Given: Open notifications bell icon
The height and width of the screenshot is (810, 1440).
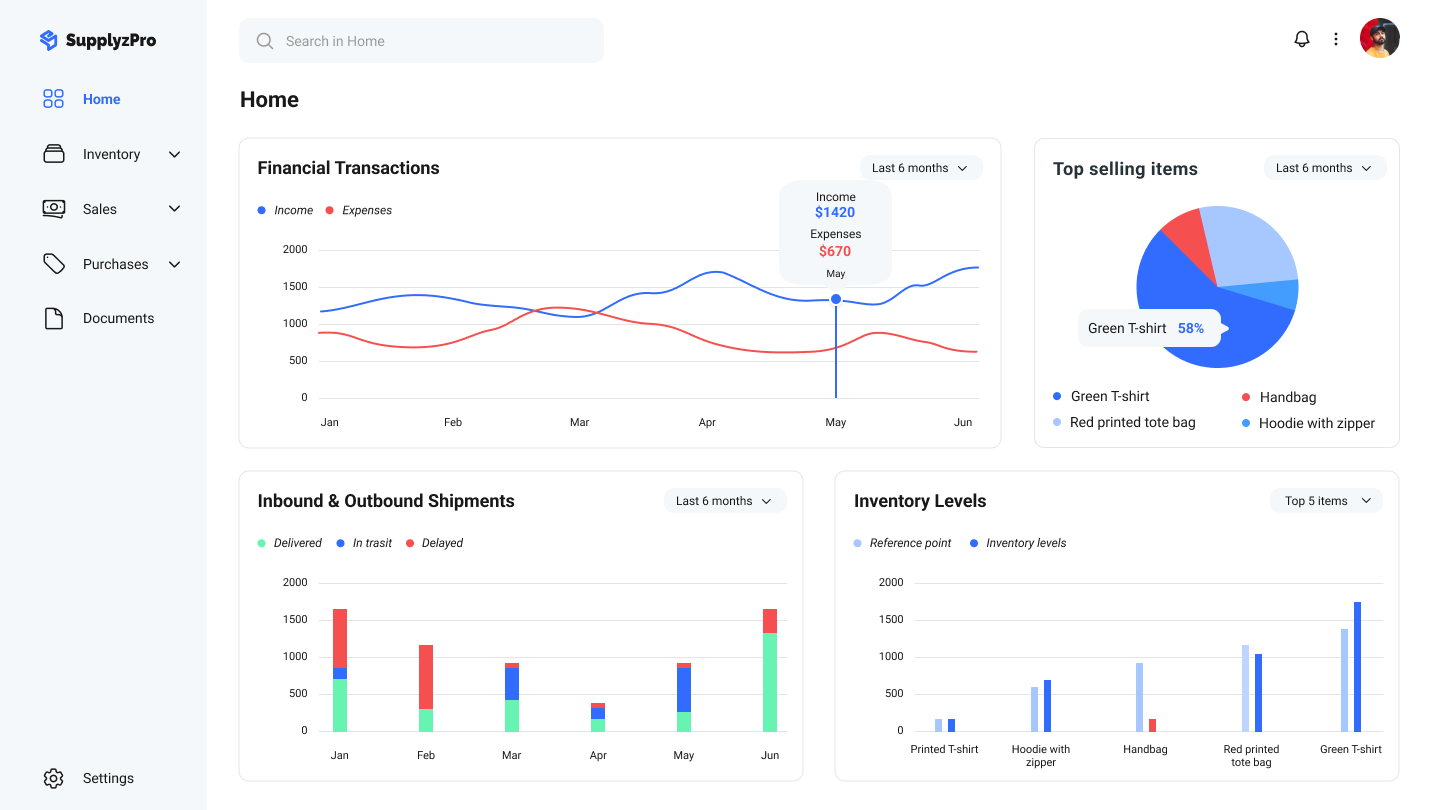Looking at the screenshot, I should (1302, 39).
